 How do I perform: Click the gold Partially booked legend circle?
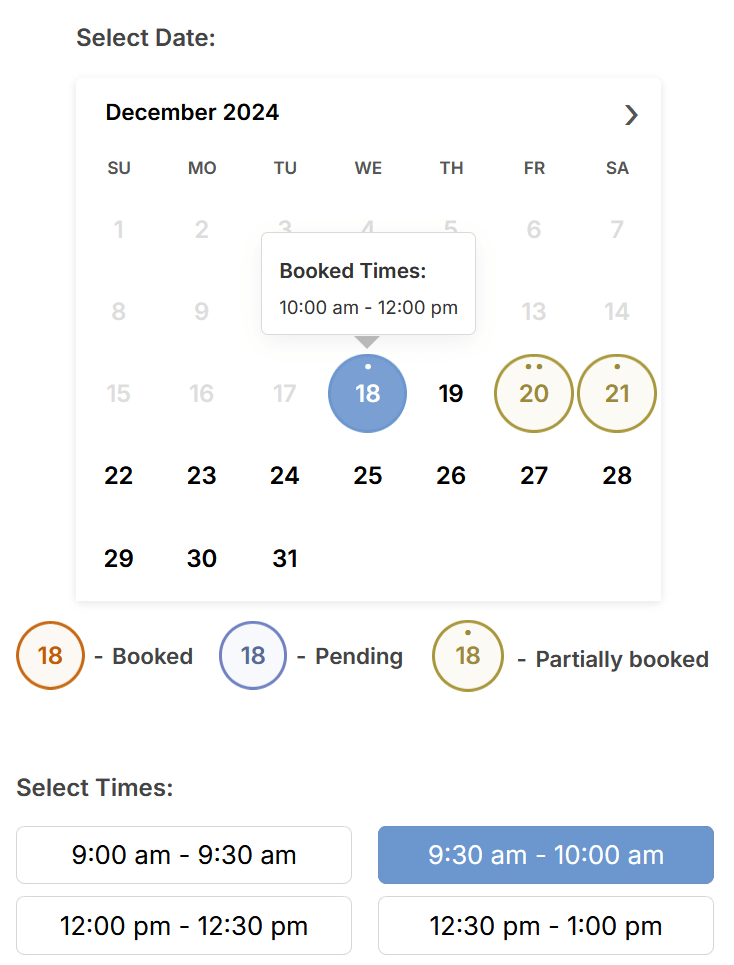(x=468, y=656)
